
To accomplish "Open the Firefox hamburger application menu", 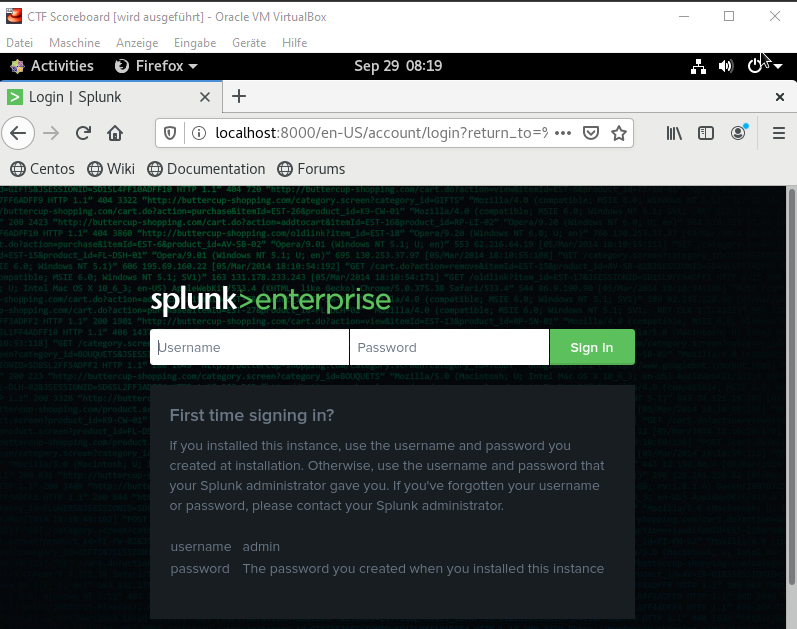I will [x=779, y=133].
